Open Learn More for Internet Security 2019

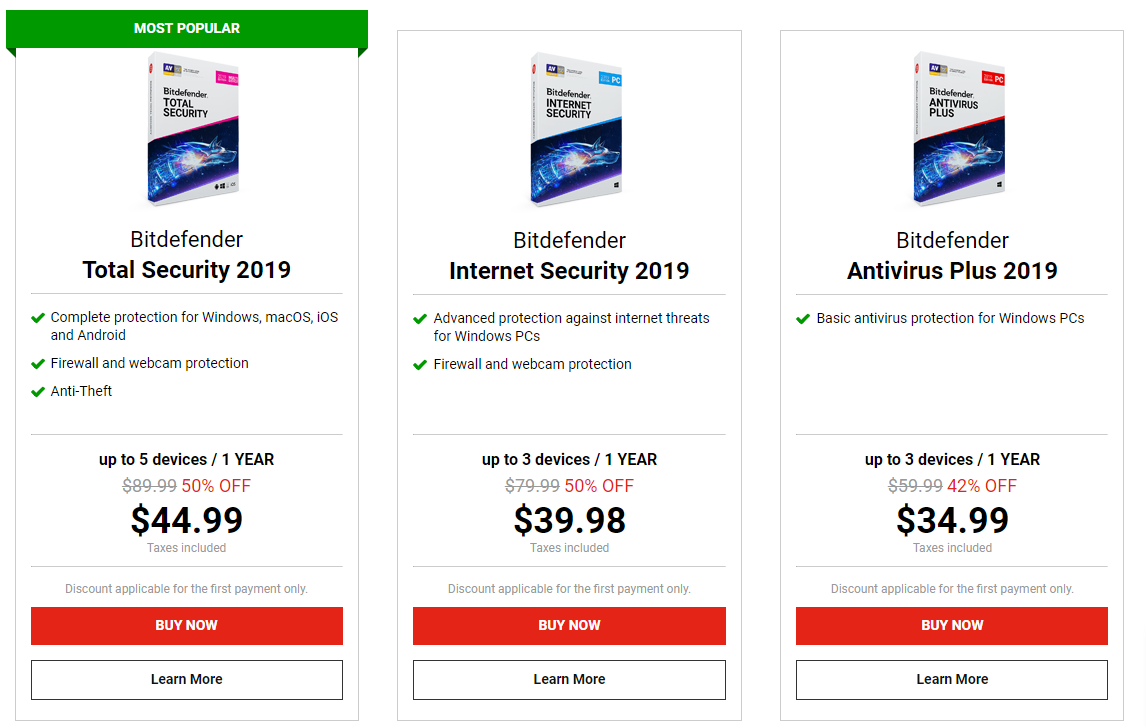(569, 680)
